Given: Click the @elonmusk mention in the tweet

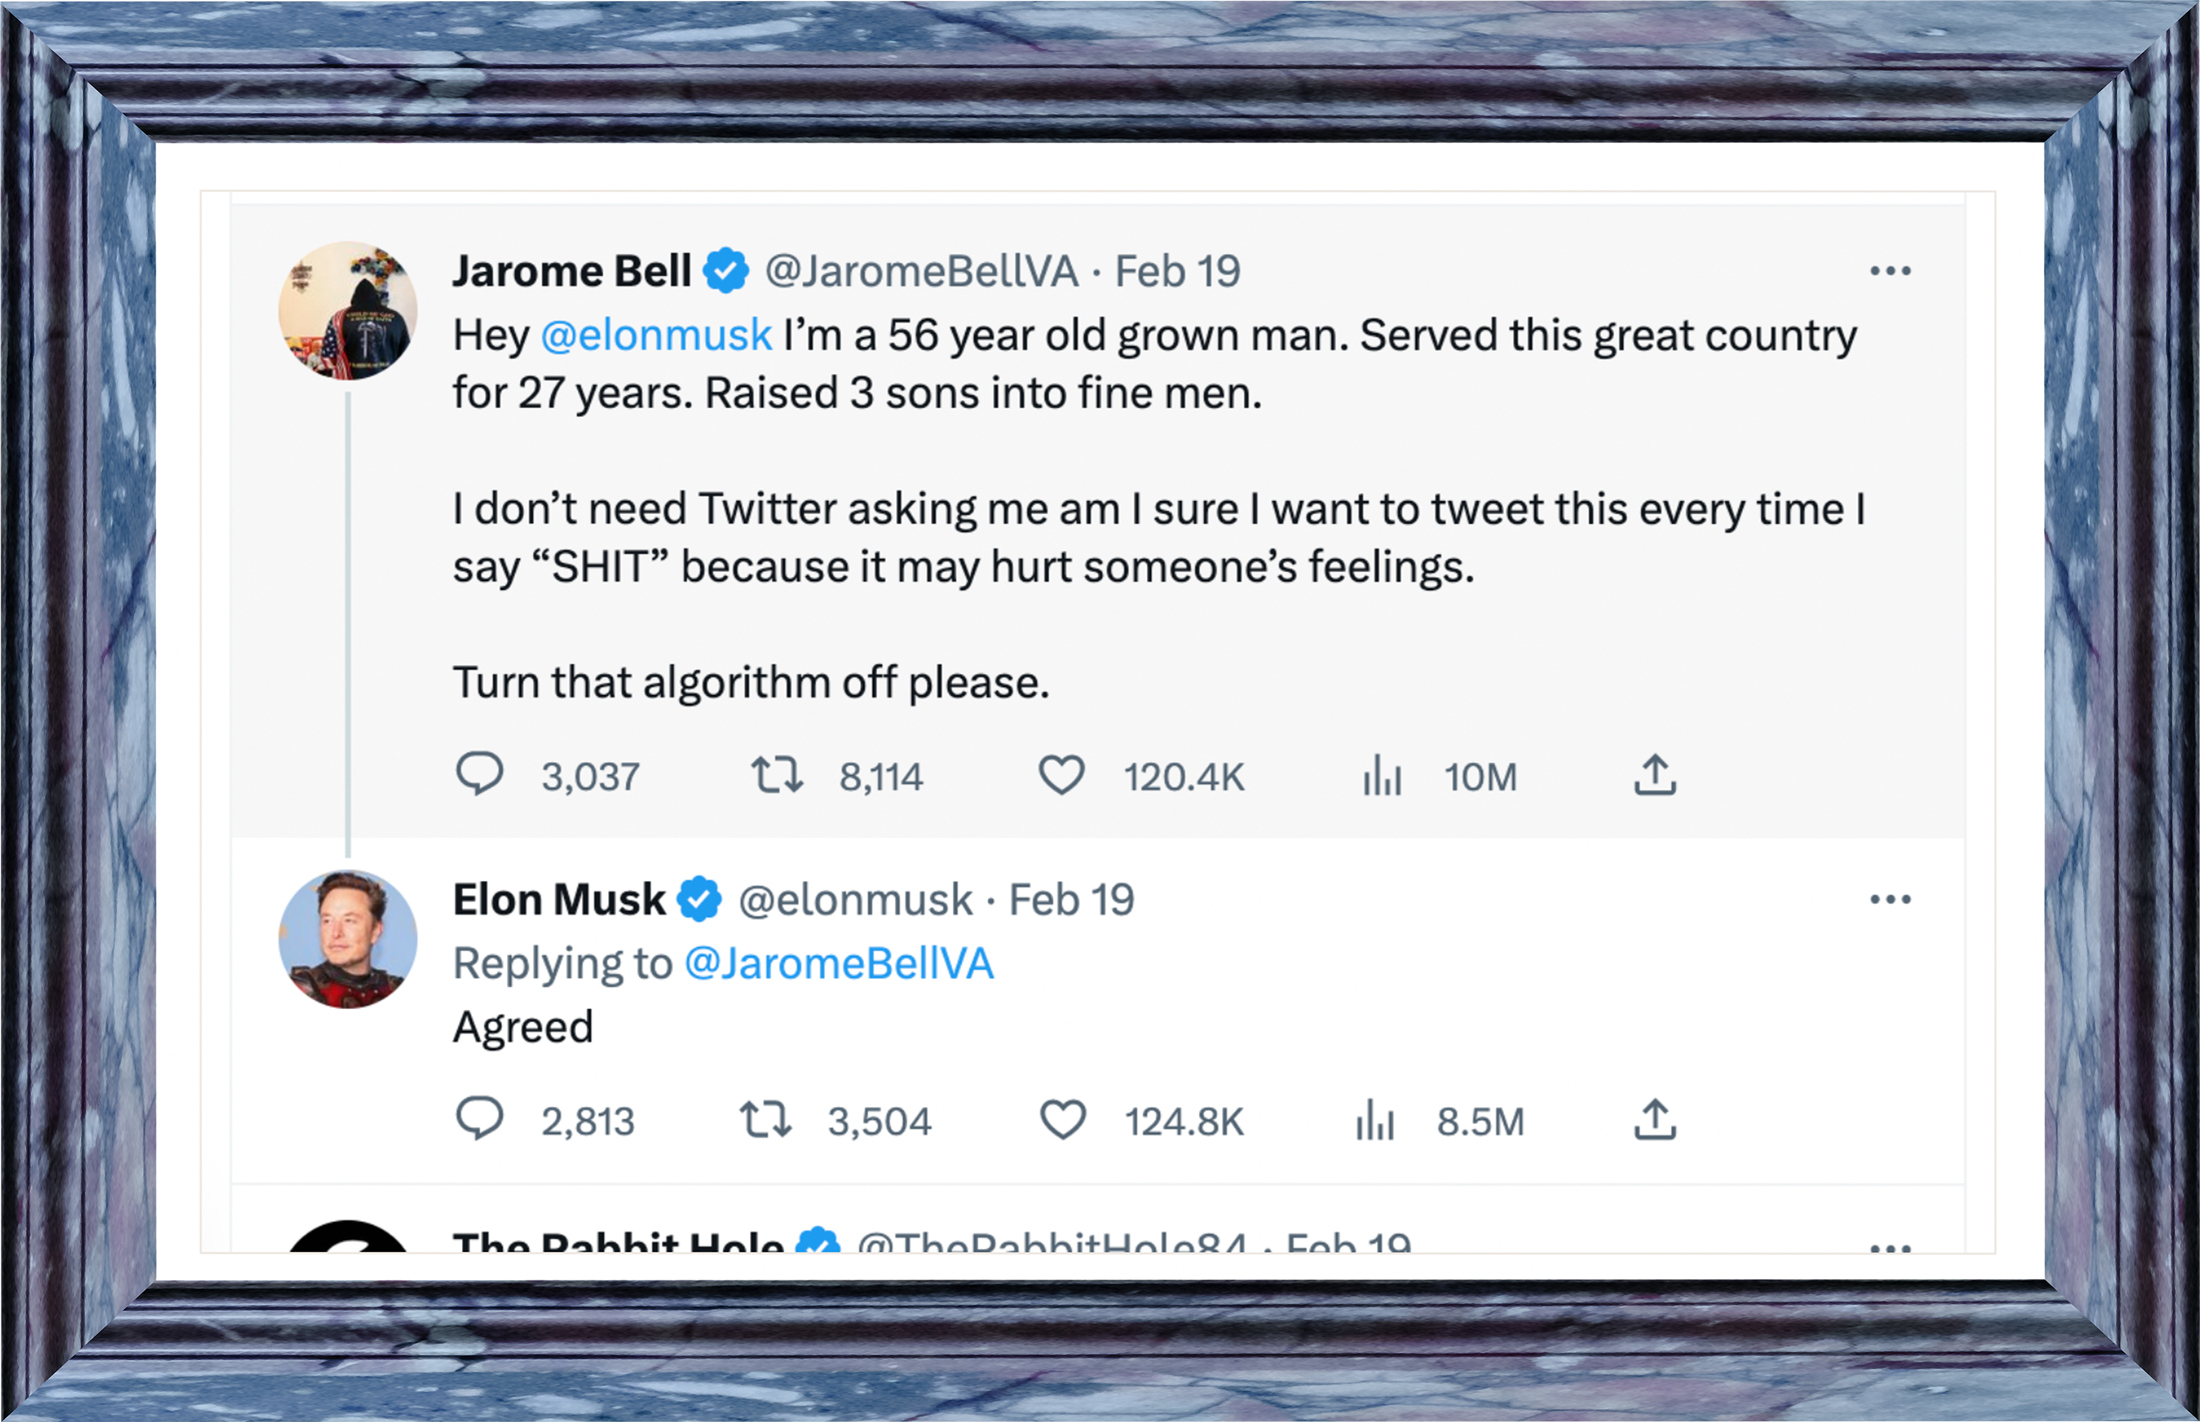Looking at the screenshot, I should coord(656,336).
